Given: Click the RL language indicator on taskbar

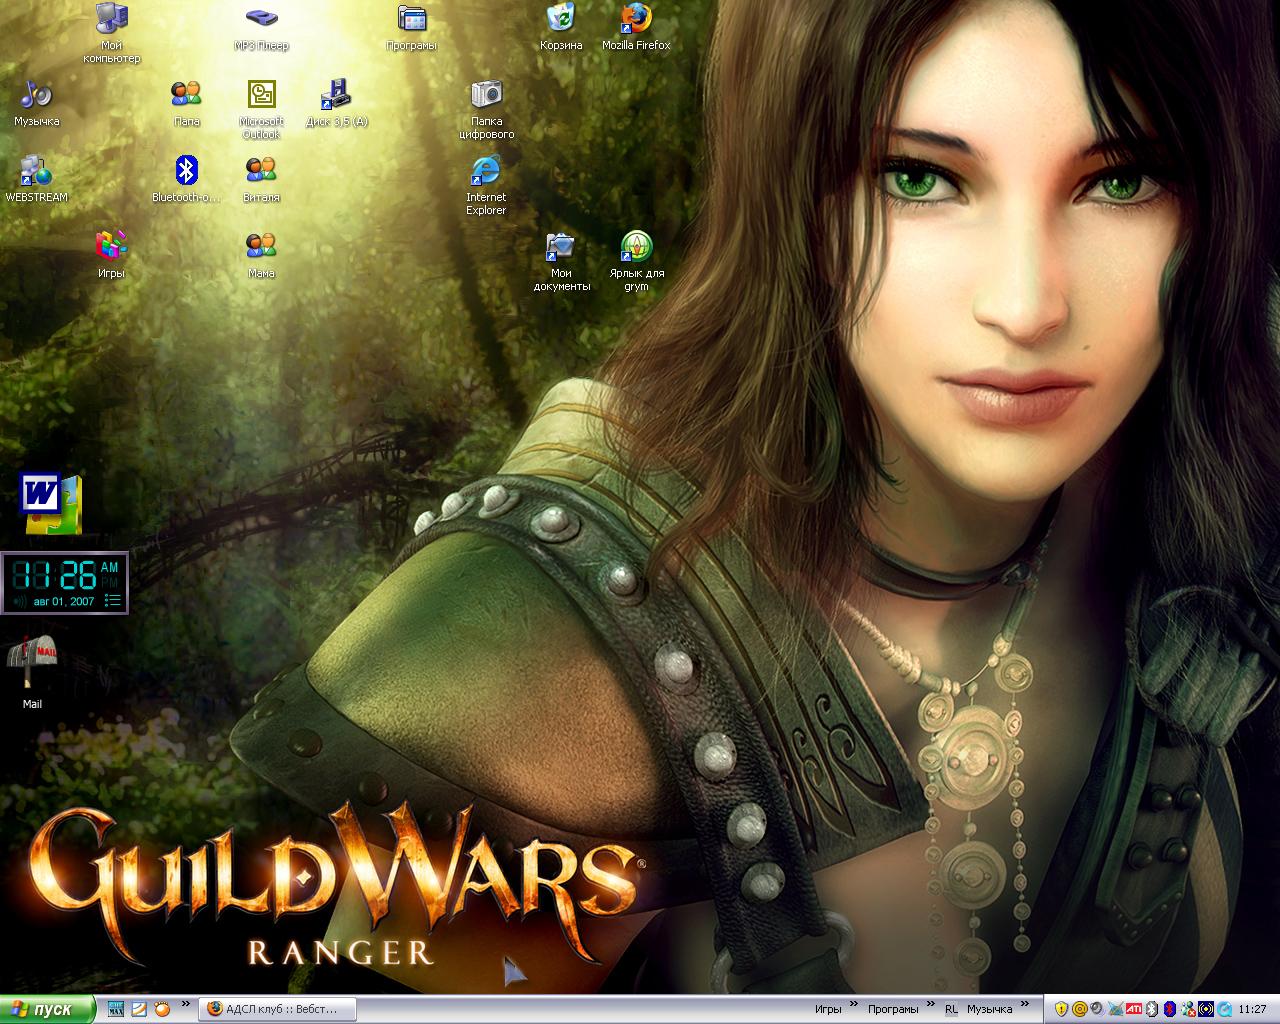Looking at the screenshot, I should pos(950,1009).
